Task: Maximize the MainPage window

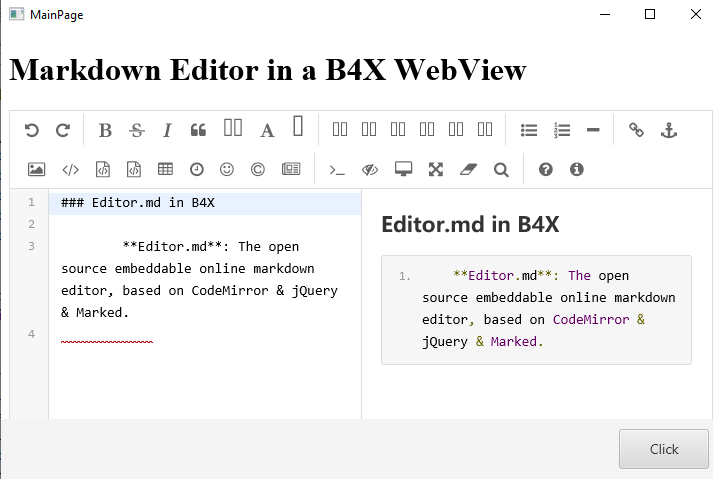Action: coord(650,15)
